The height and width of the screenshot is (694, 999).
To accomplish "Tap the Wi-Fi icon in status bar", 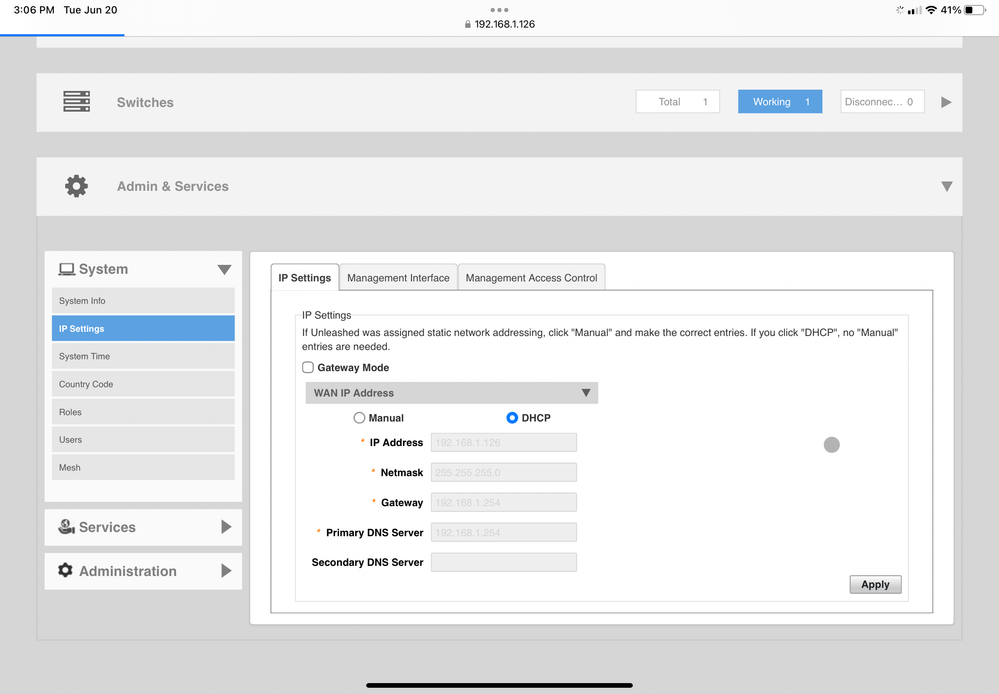I will (931, 10).
